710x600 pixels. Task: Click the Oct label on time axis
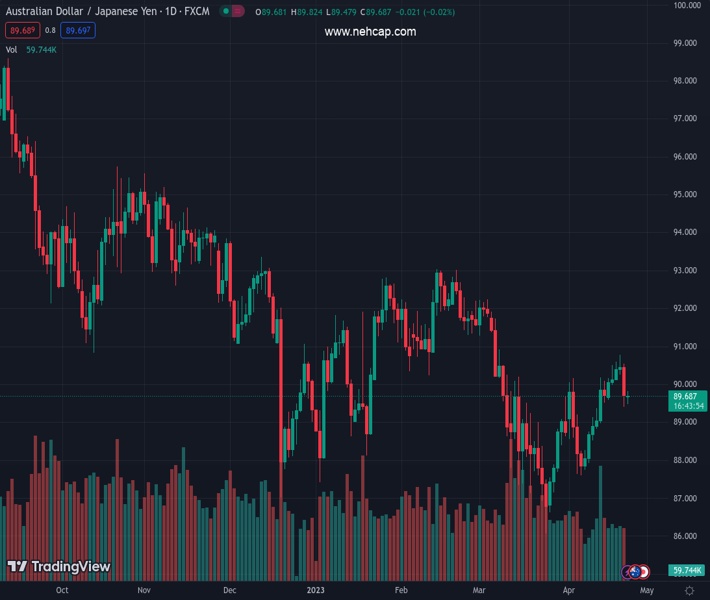[x=62, y=590]
